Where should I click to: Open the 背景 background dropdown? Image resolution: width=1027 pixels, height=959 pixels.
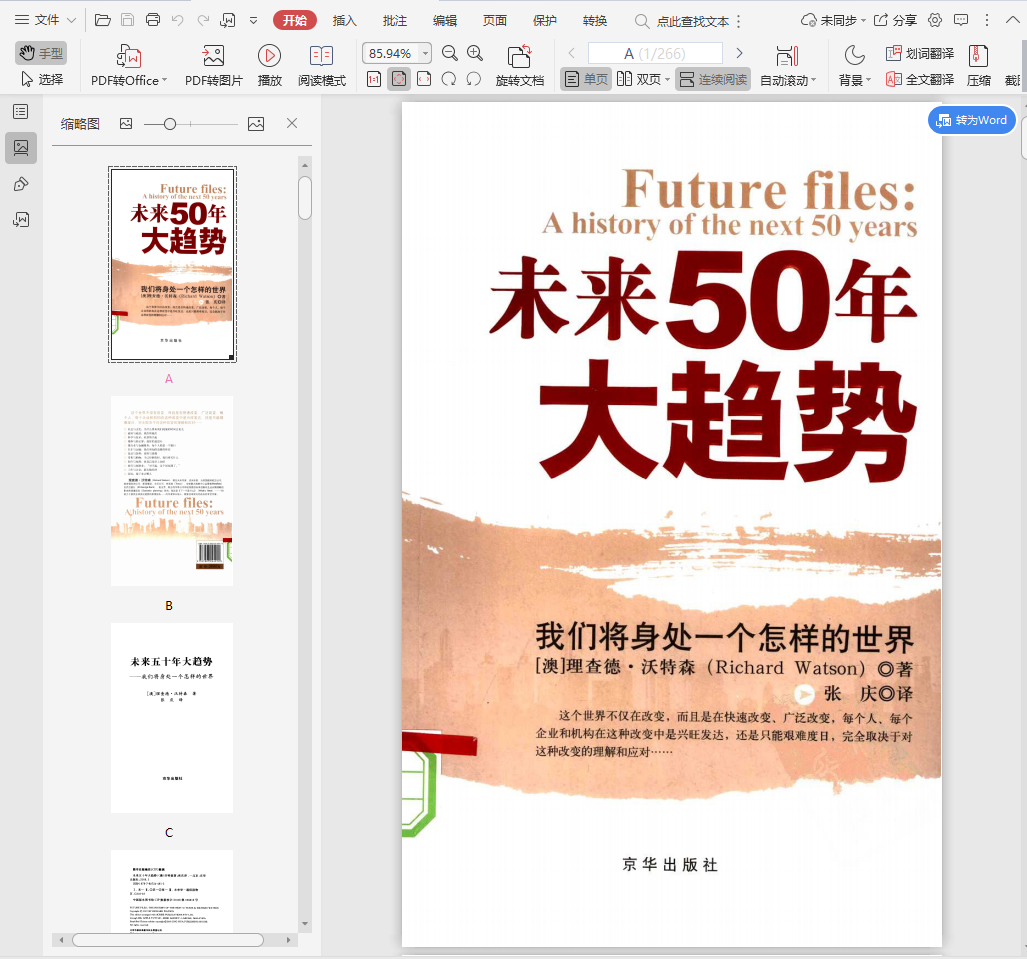tap(855, 66)
